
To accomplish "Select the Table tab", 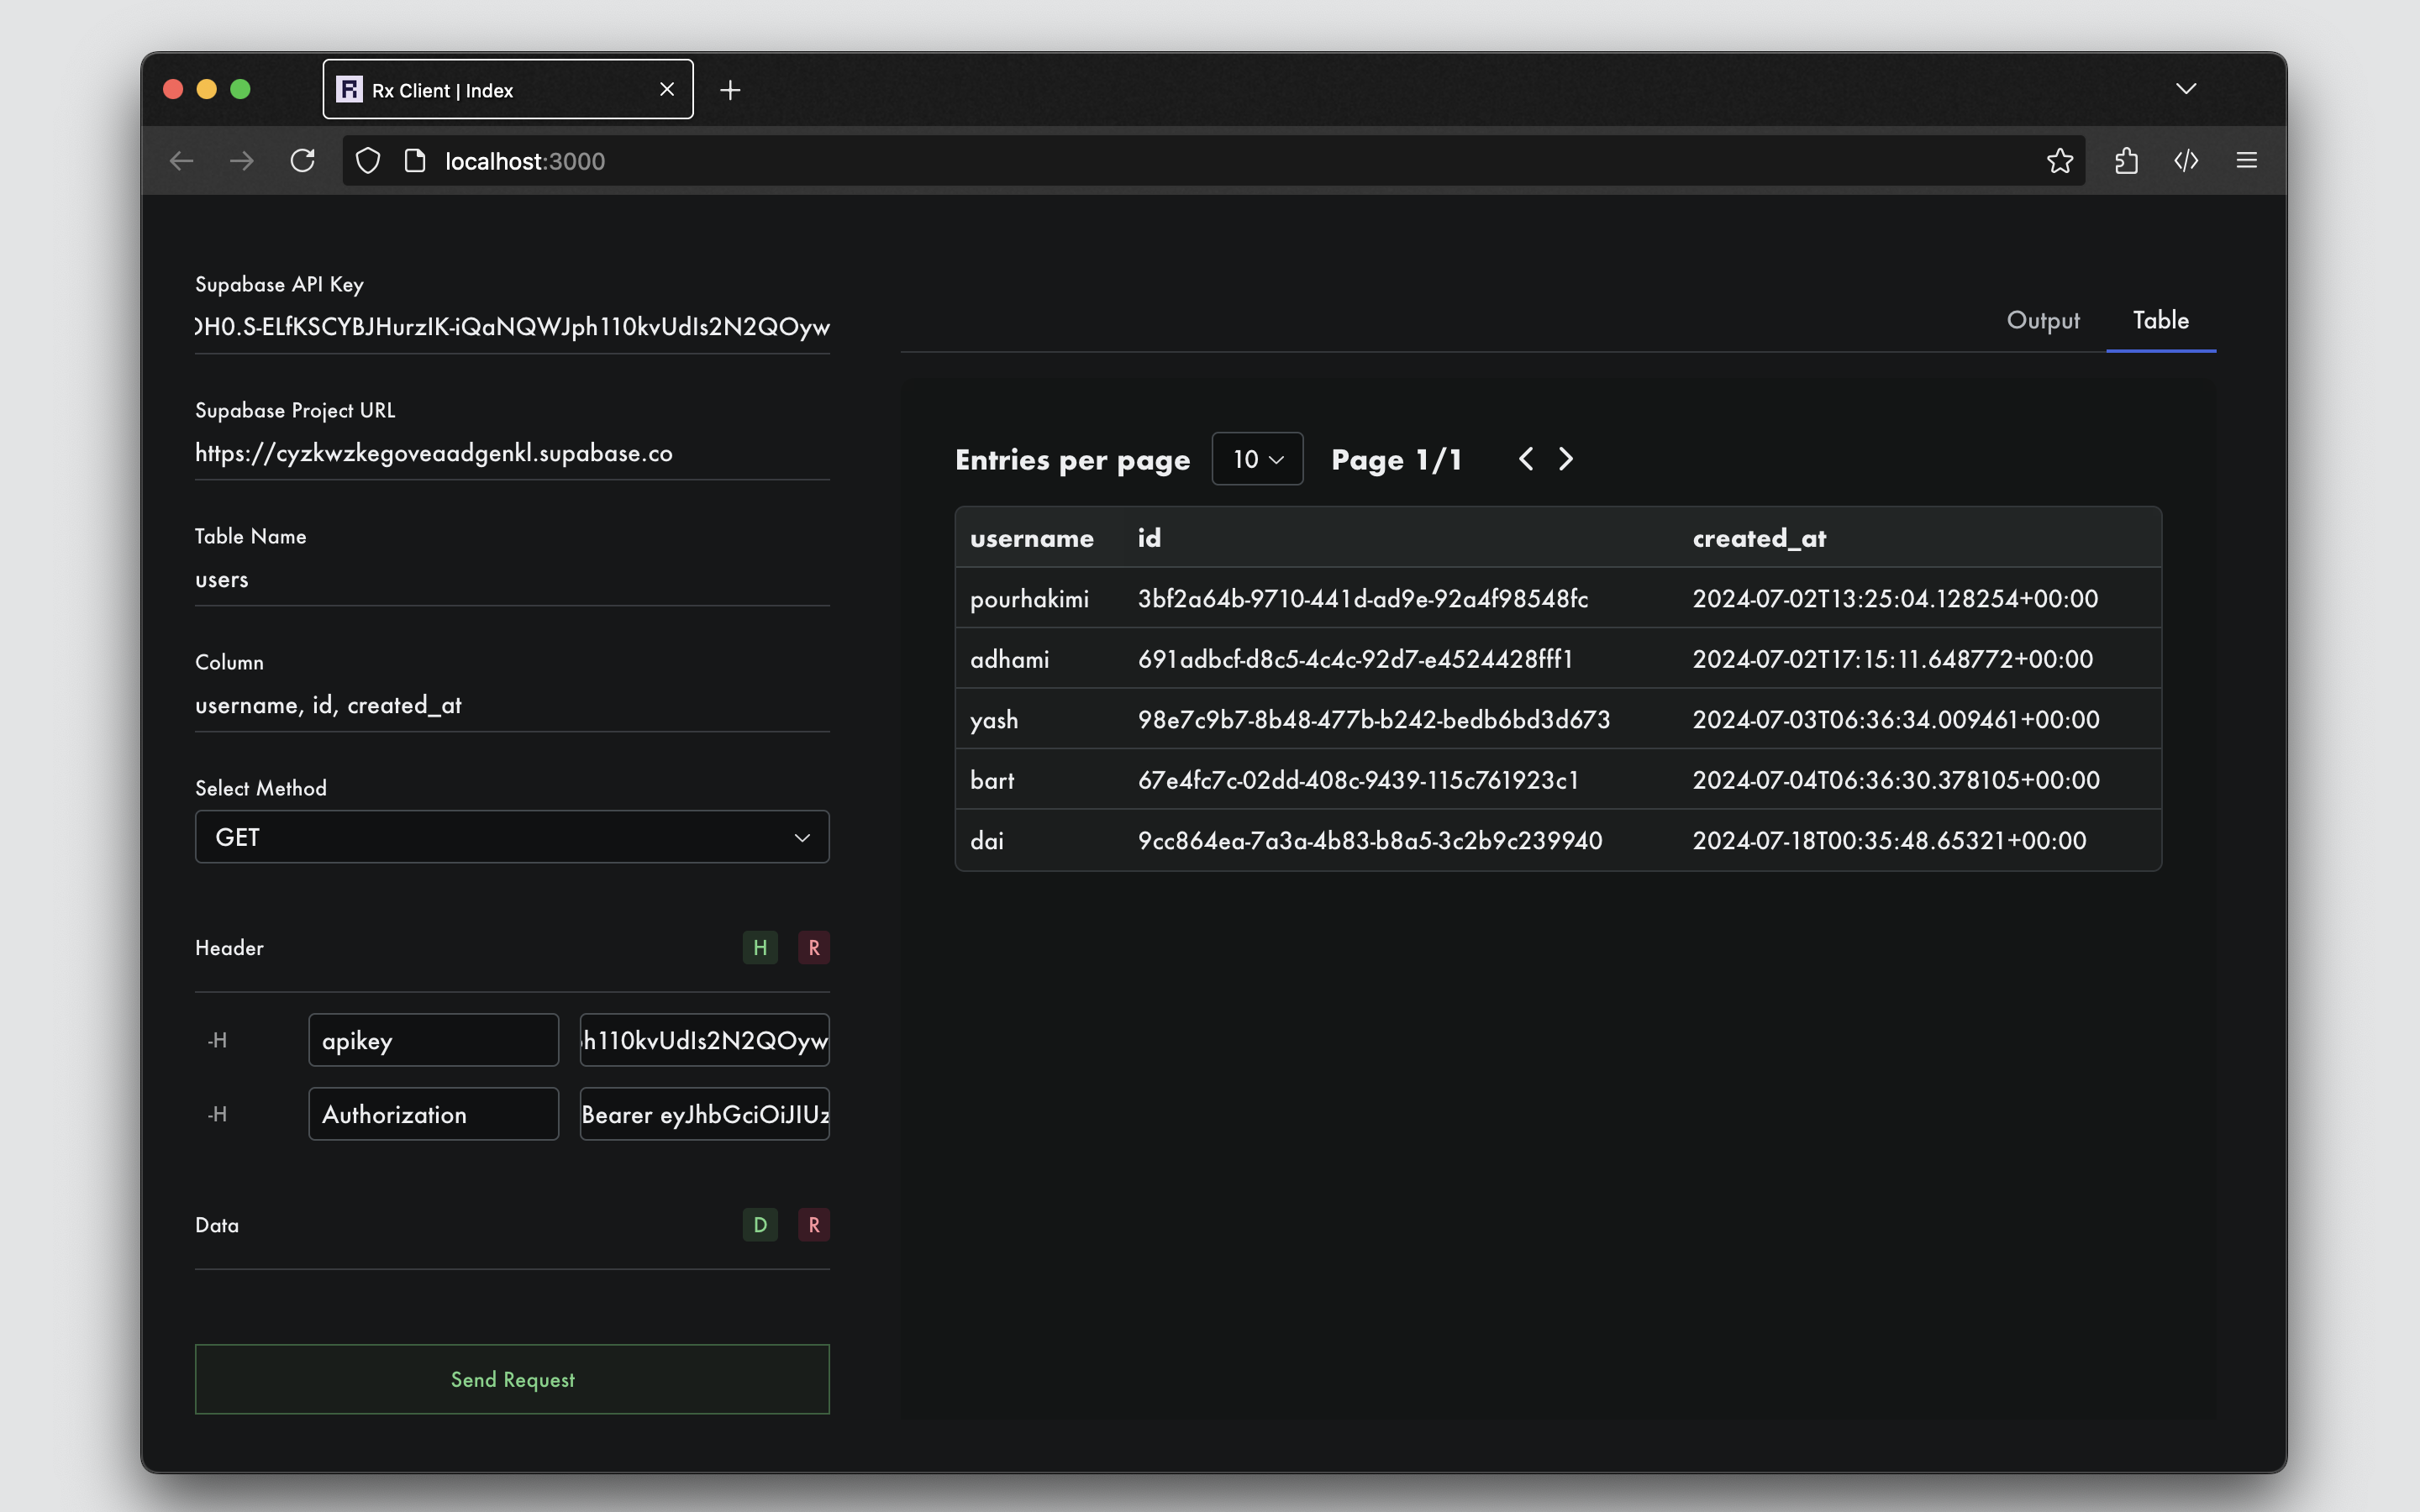I will pos(2160,320).
